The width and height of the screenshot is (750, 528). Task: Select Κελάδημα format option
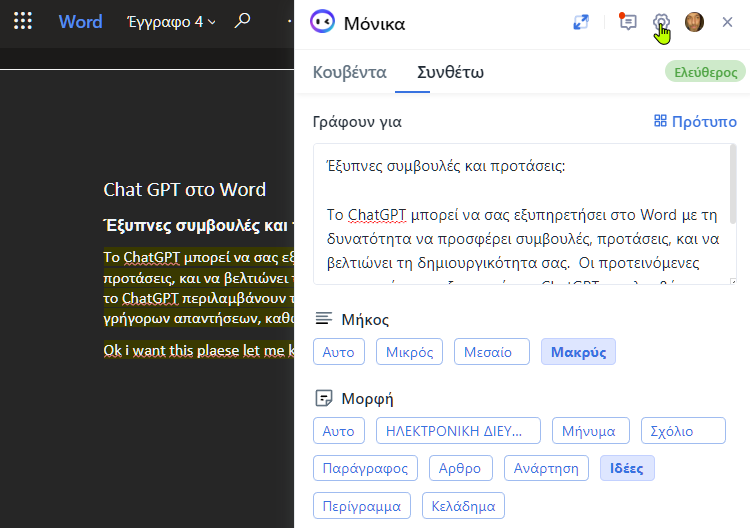click(x=463, y=506)
